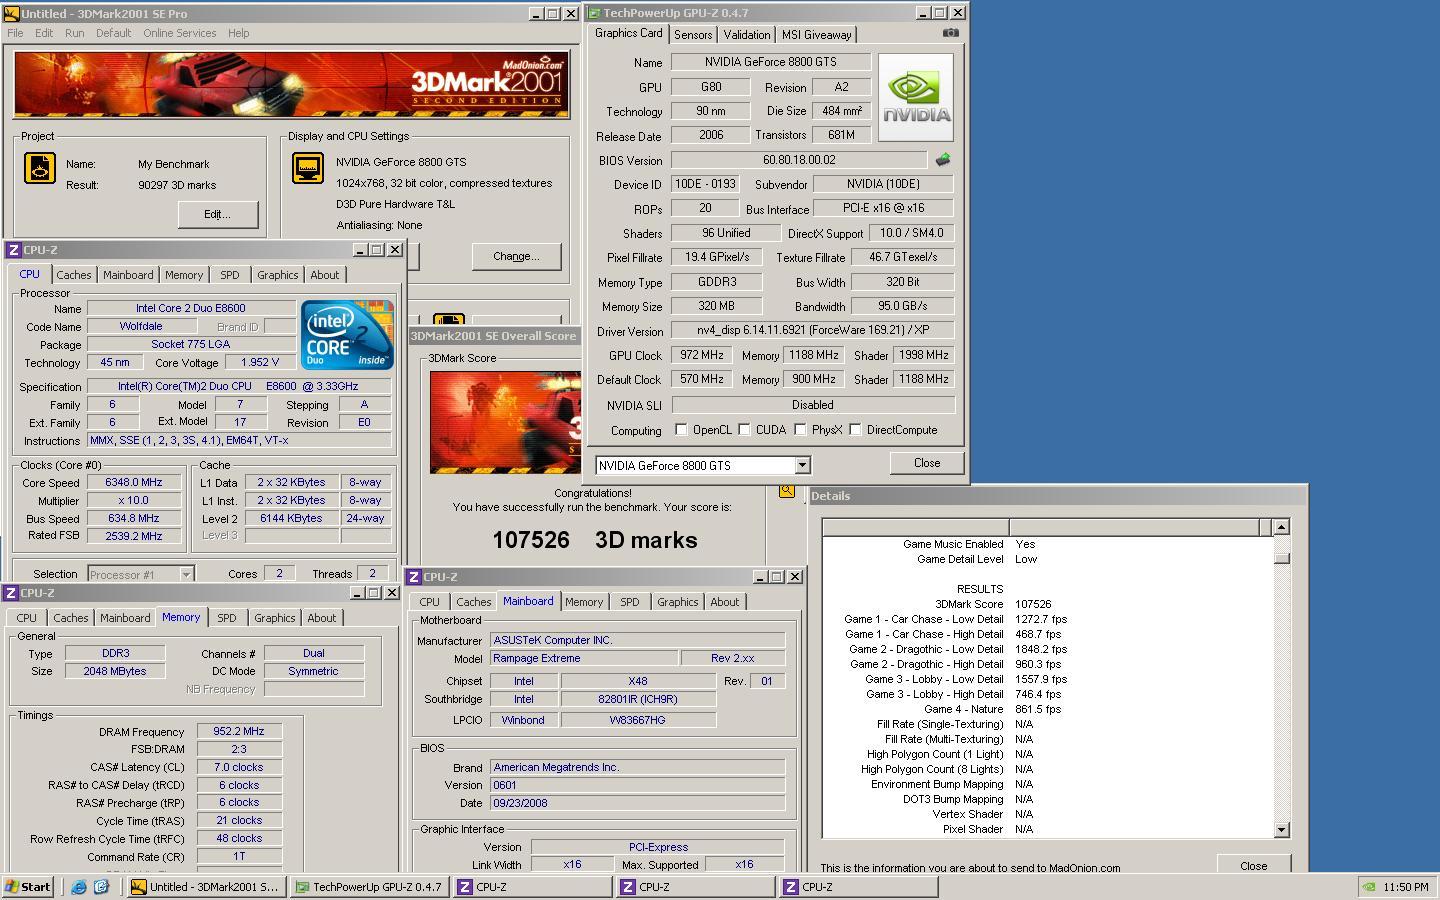Click the Core Speed value 6348.0 MHz
The width and height of the screenshot is (1440, 900).
click(x=134, y=482)
